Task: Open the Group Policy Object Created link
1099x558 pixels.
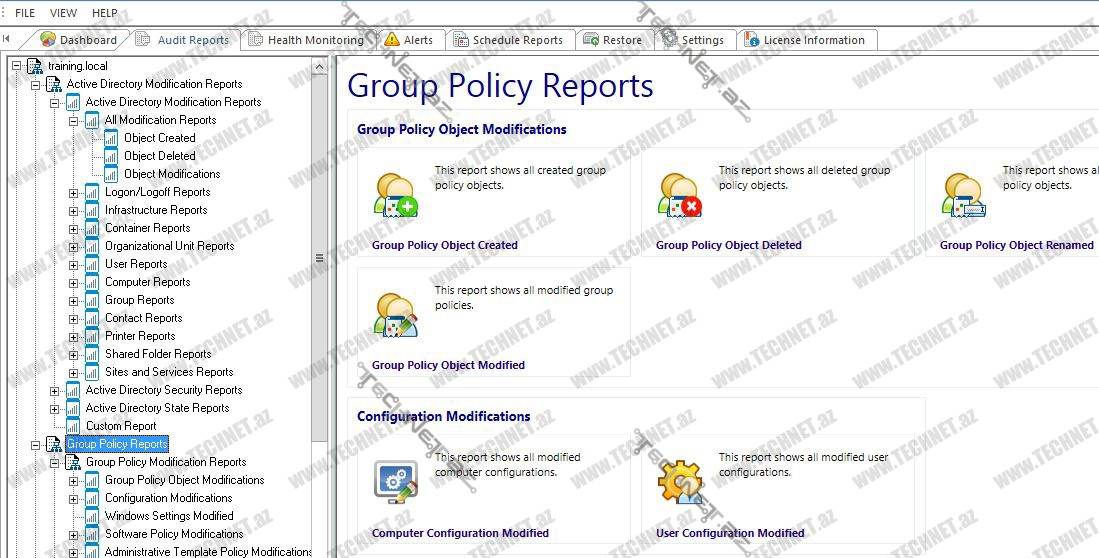Action: 445,245
